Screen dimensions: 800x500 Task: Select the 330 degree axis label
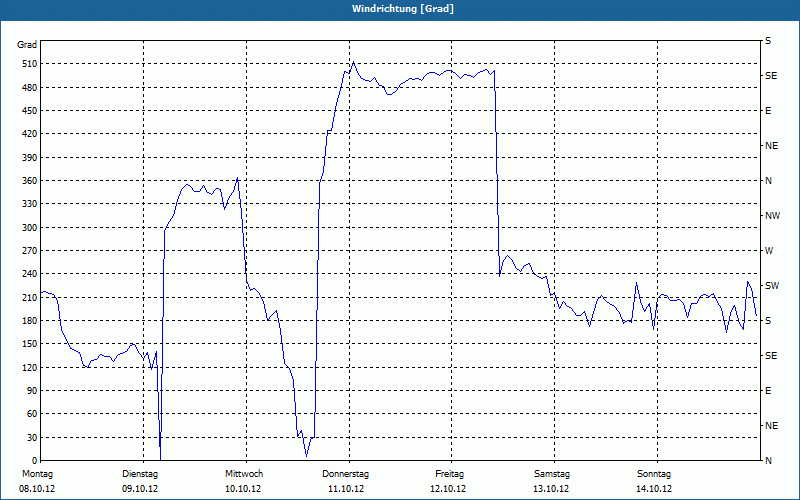click(29, 204)
